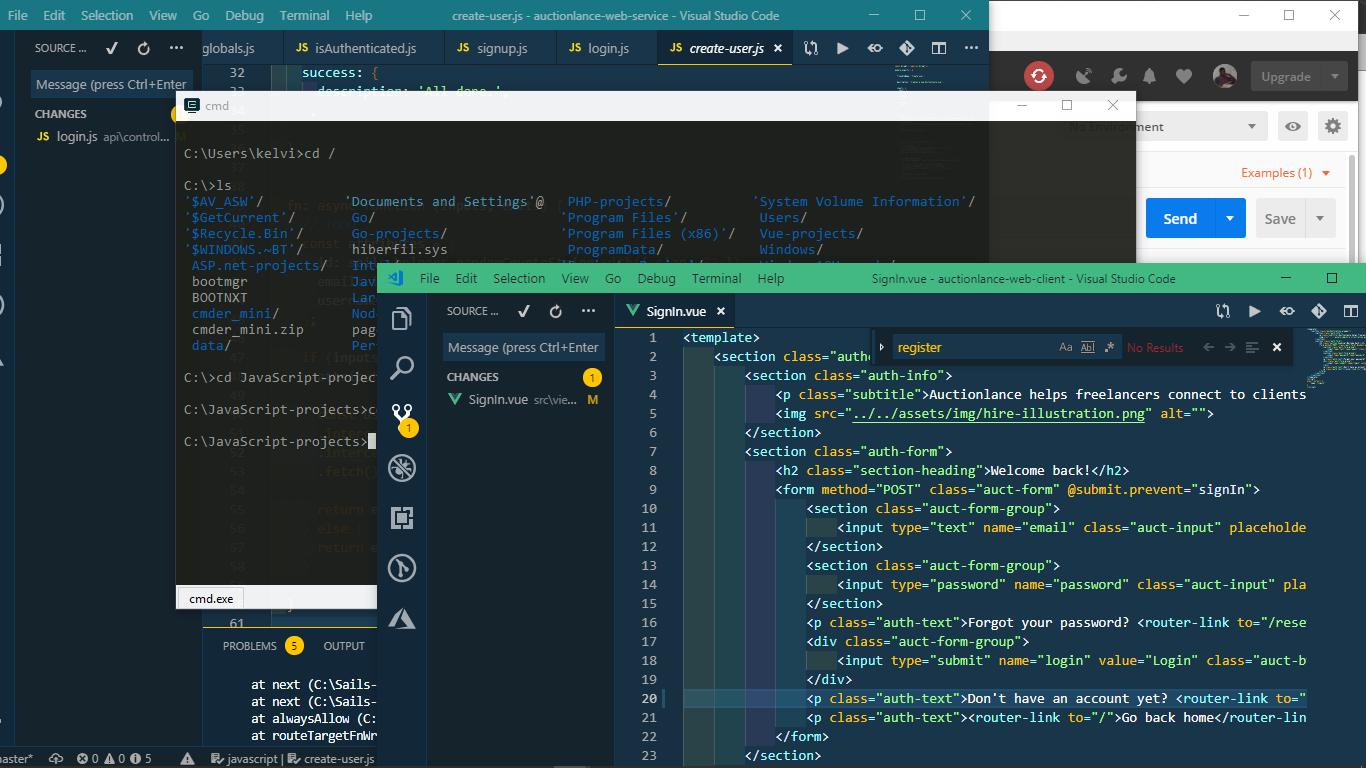Close the SignIn.vue tab
Screen dimensions: 1366x768
[721, 311]
